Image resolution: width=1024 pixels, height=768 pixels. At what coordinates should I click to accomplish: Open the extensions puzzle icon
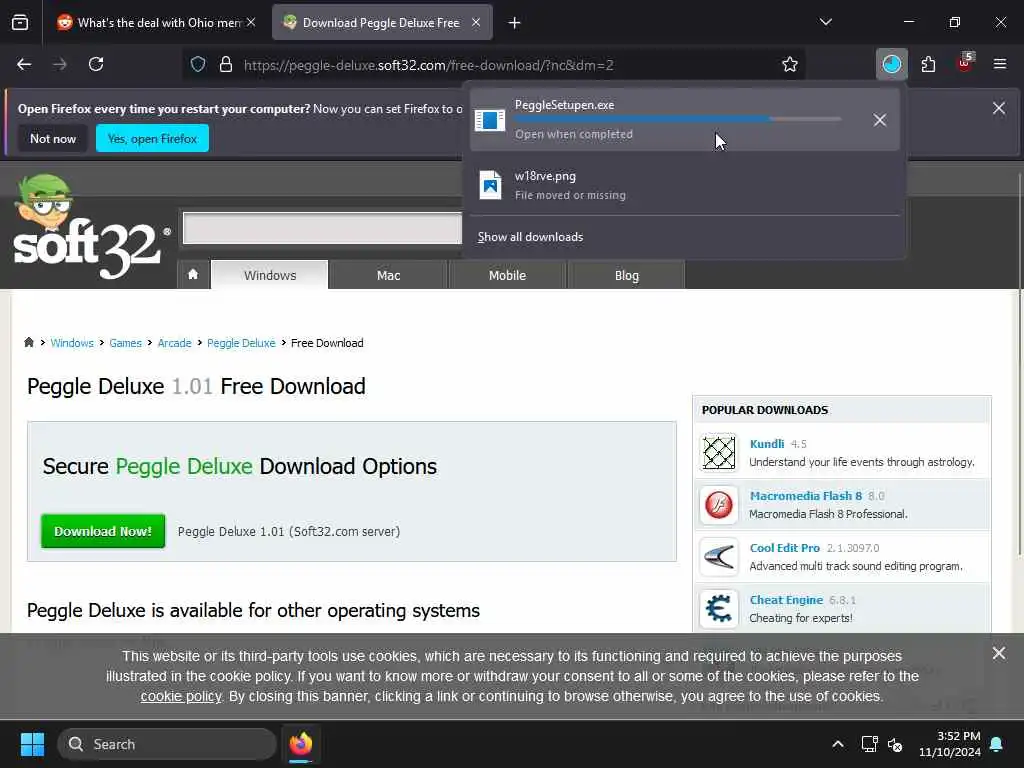928,64
